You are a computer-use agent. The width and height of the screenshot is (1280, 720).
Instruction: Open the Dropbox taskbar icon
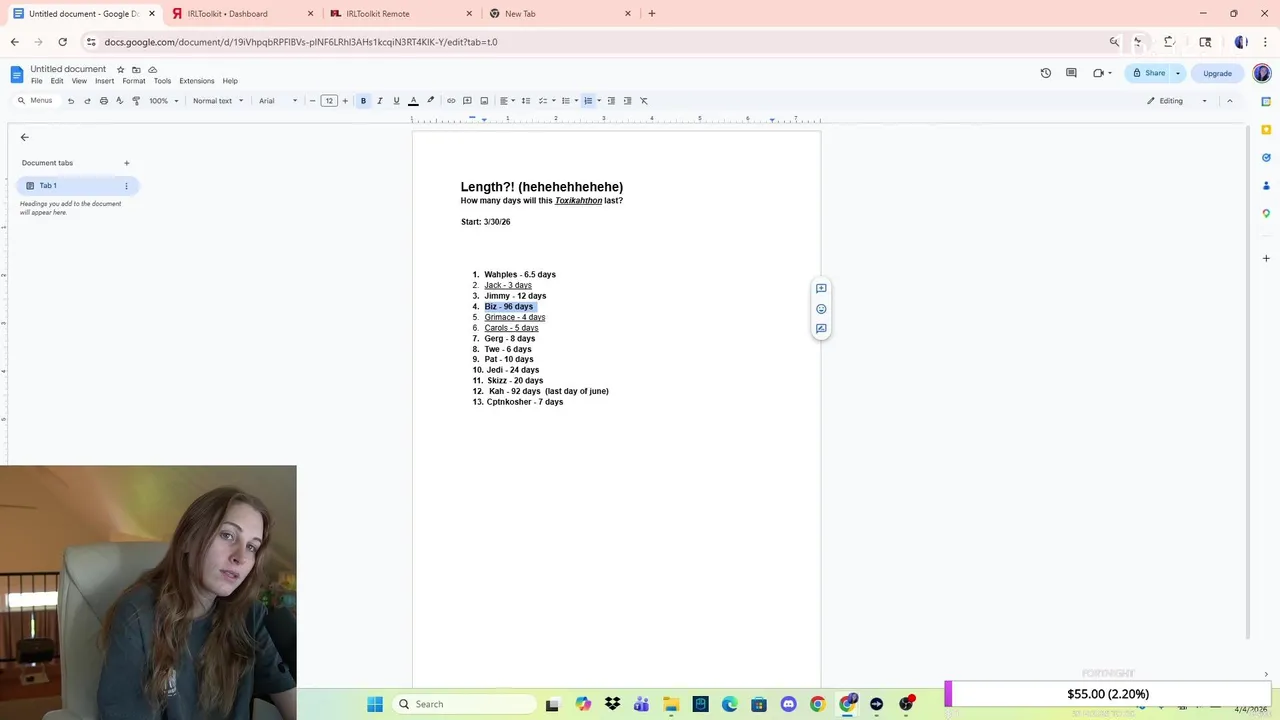click(612, 704)
